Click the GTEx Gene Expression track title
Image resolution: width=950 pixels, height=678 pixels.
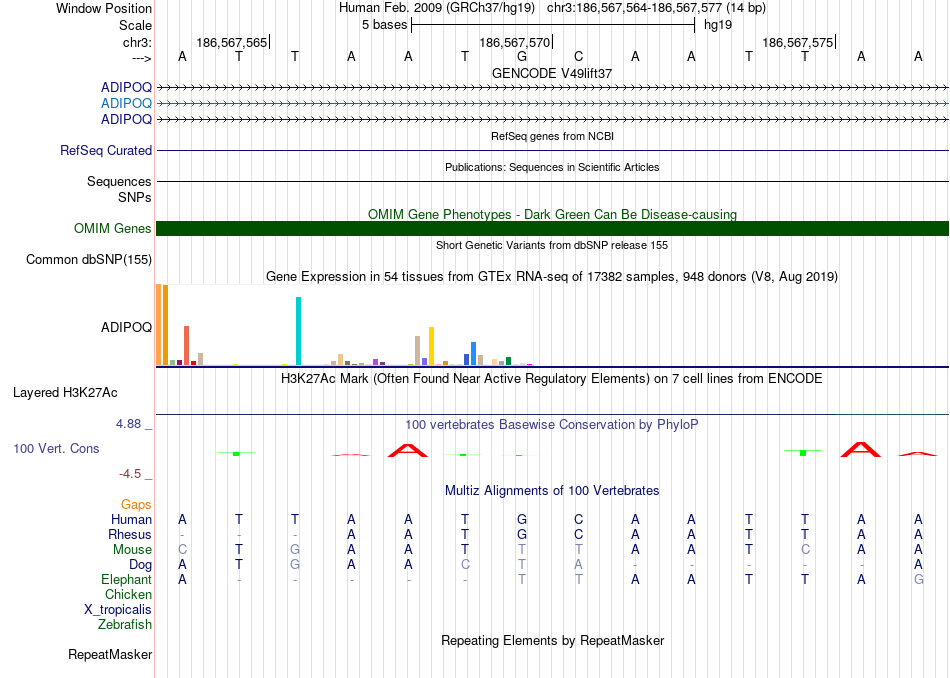point(552,277)
